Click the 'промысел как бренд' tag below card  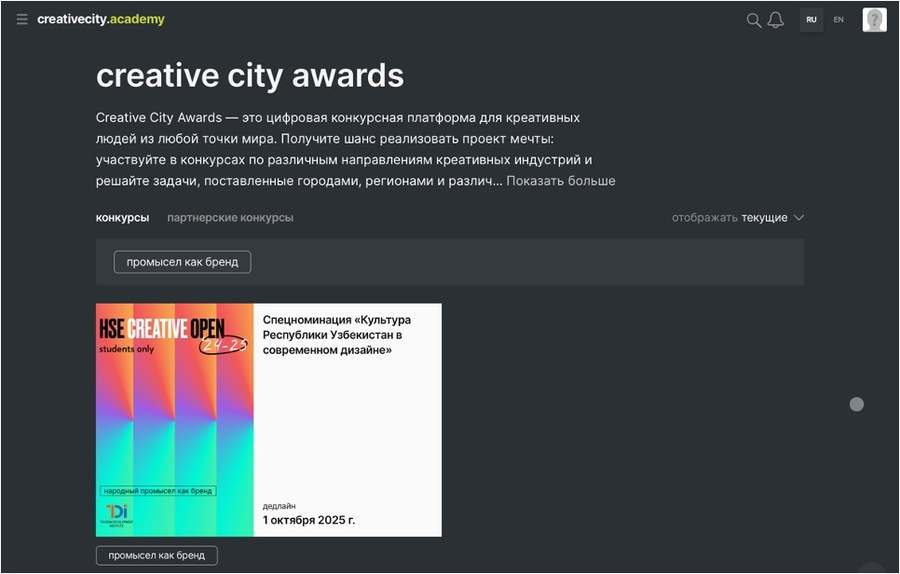coord(157,556)
